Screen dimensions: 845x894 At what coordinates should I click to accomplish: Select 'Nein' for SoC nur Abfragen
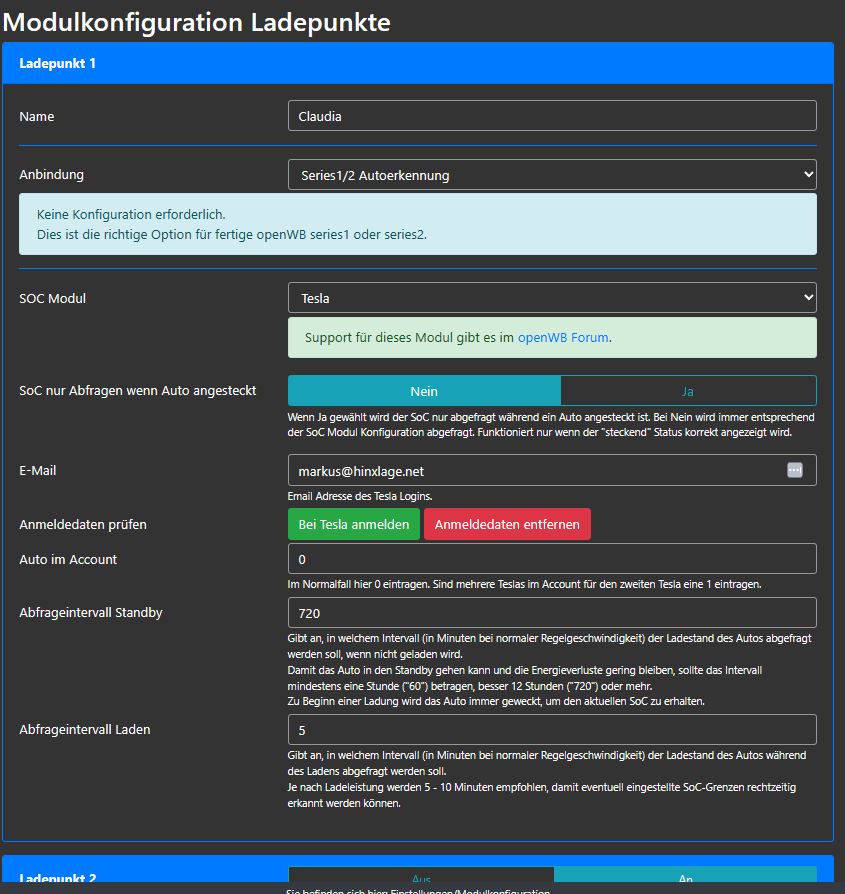[424, 391]
